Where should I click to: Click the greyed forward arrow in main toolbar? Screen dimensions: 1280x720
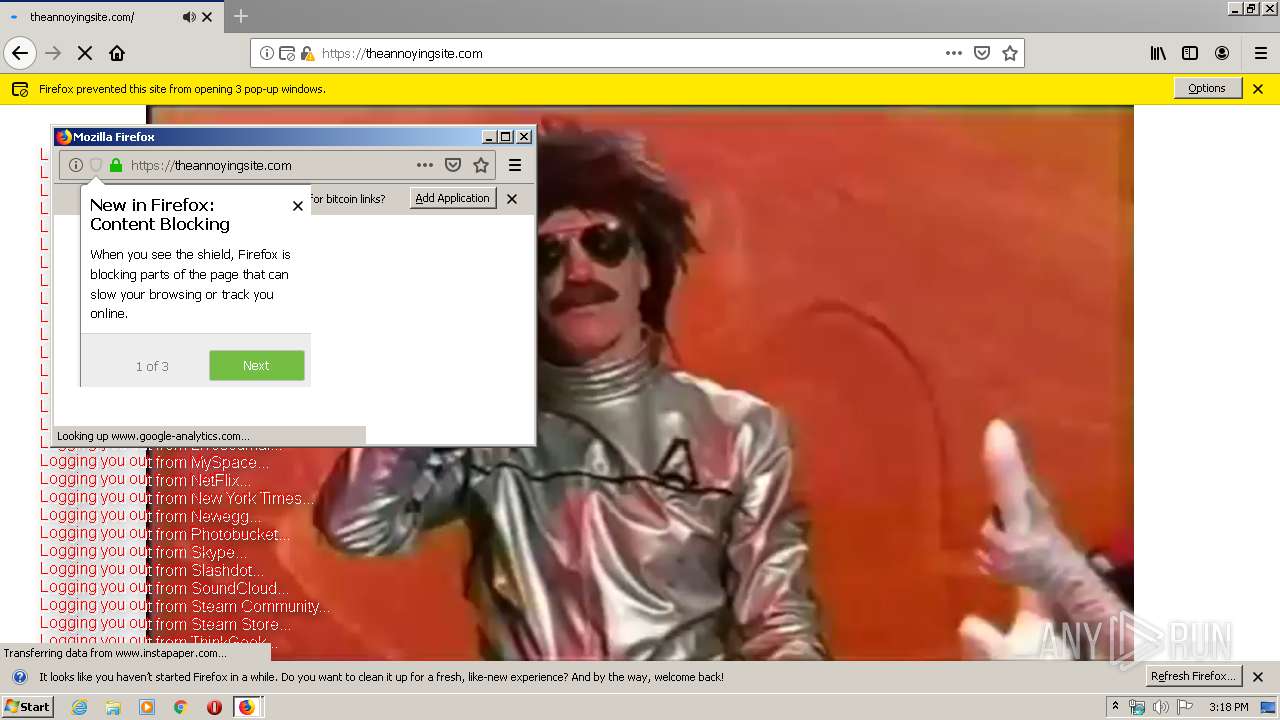(53, 53)
